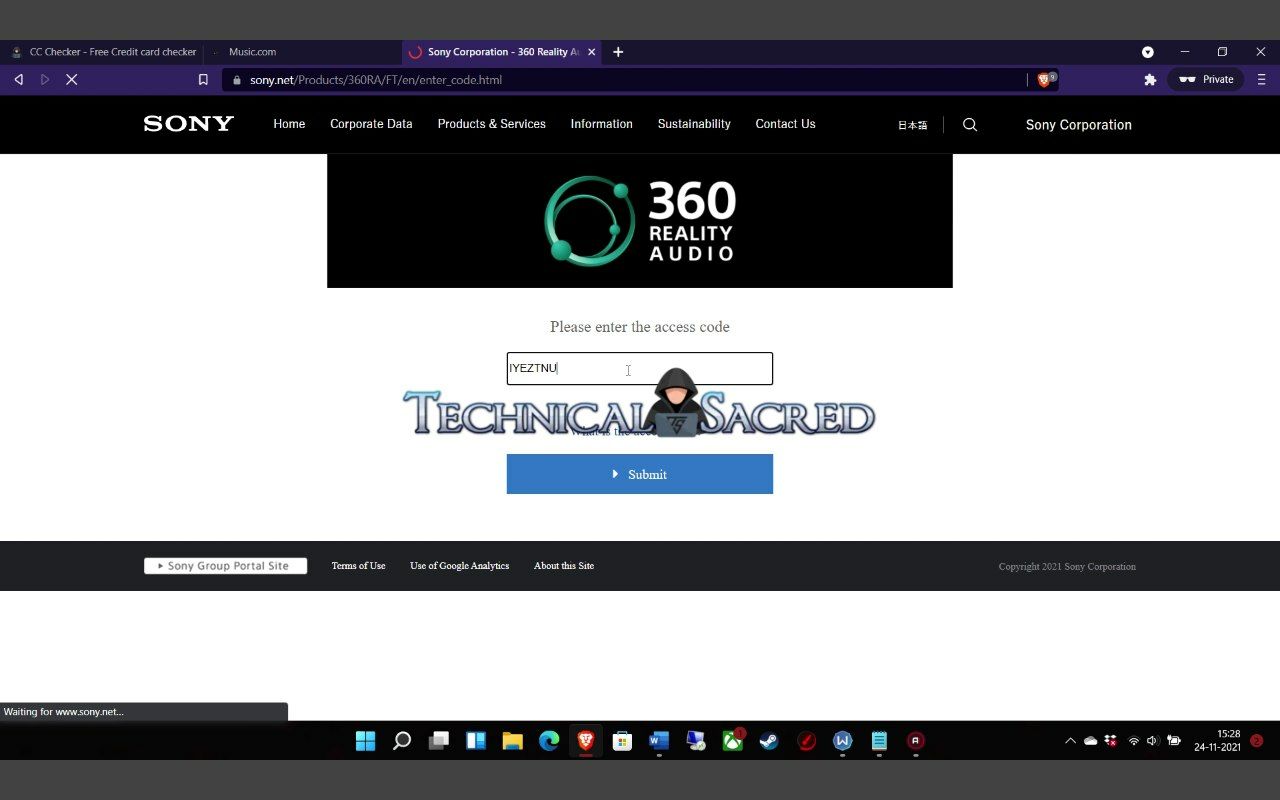The image size is (1280, 800).
Task: Open the Notepad taskbar icon
Action: click(879, 741)
